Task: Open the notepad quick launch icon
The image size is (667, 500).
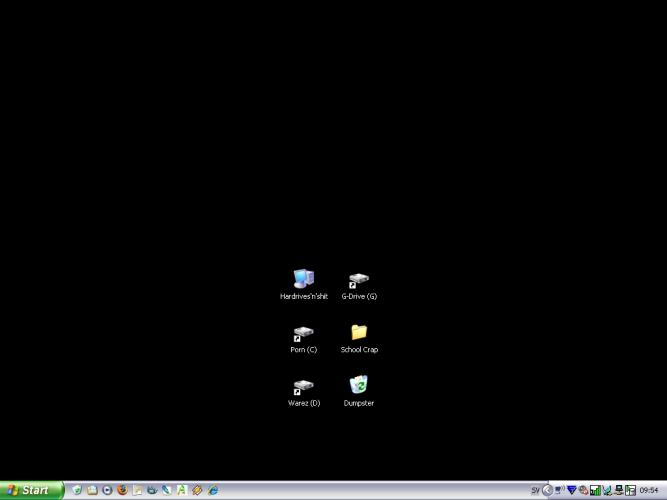Action: coord(137,490)
